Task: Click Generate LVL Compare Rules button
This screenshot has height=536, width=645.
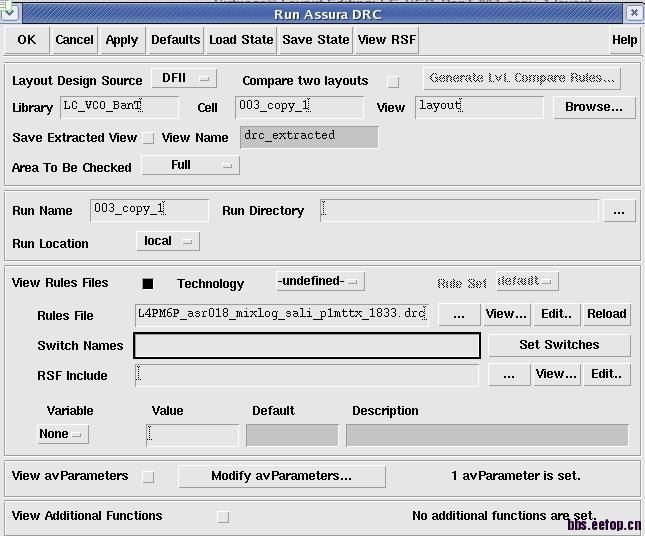Action: (522, 78)
